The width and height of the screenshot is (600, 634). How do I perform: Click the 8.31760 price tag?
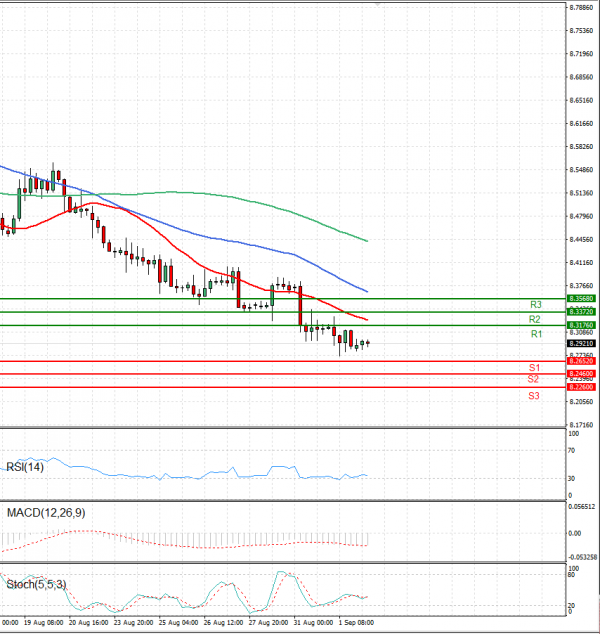coord(581,325)
